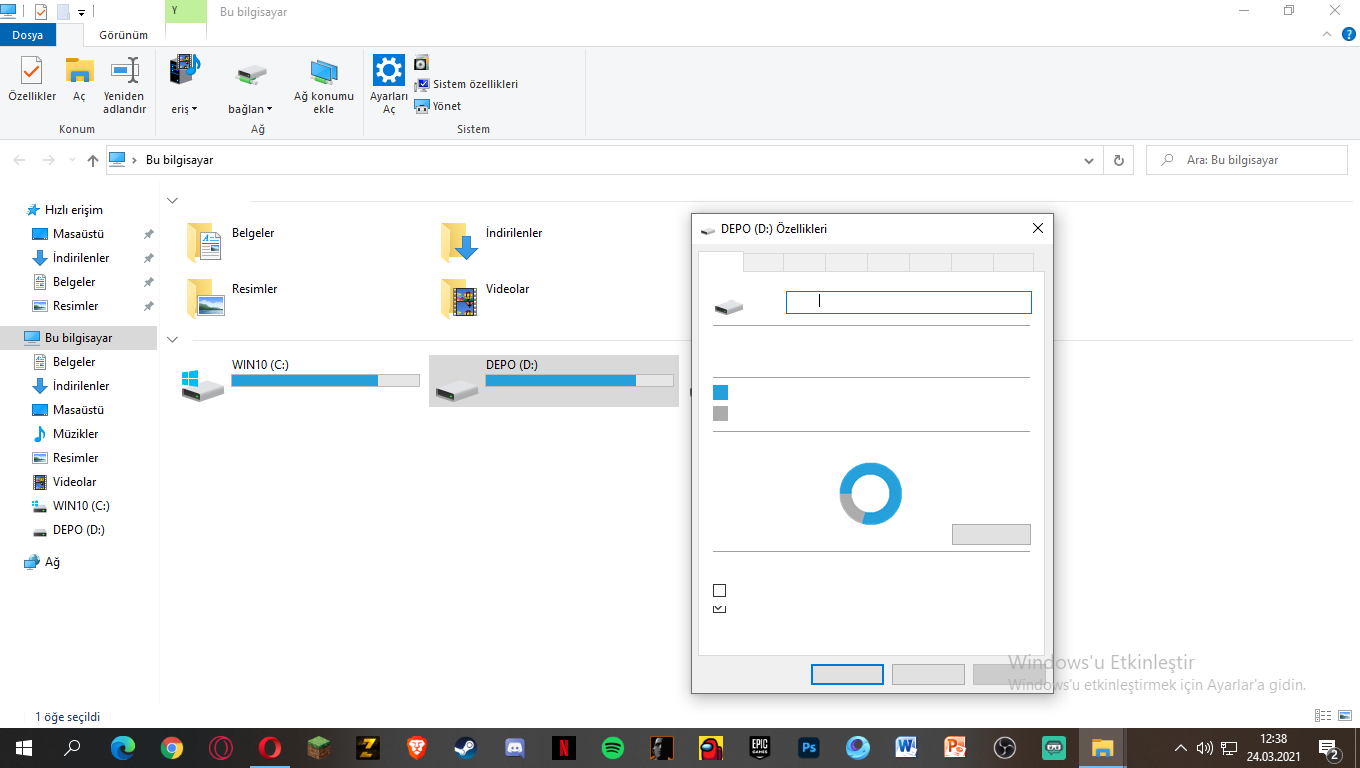Open OBS Studio from the taskbar
The width and height of the screenshot is (1360, 768).
(1005, 747)
